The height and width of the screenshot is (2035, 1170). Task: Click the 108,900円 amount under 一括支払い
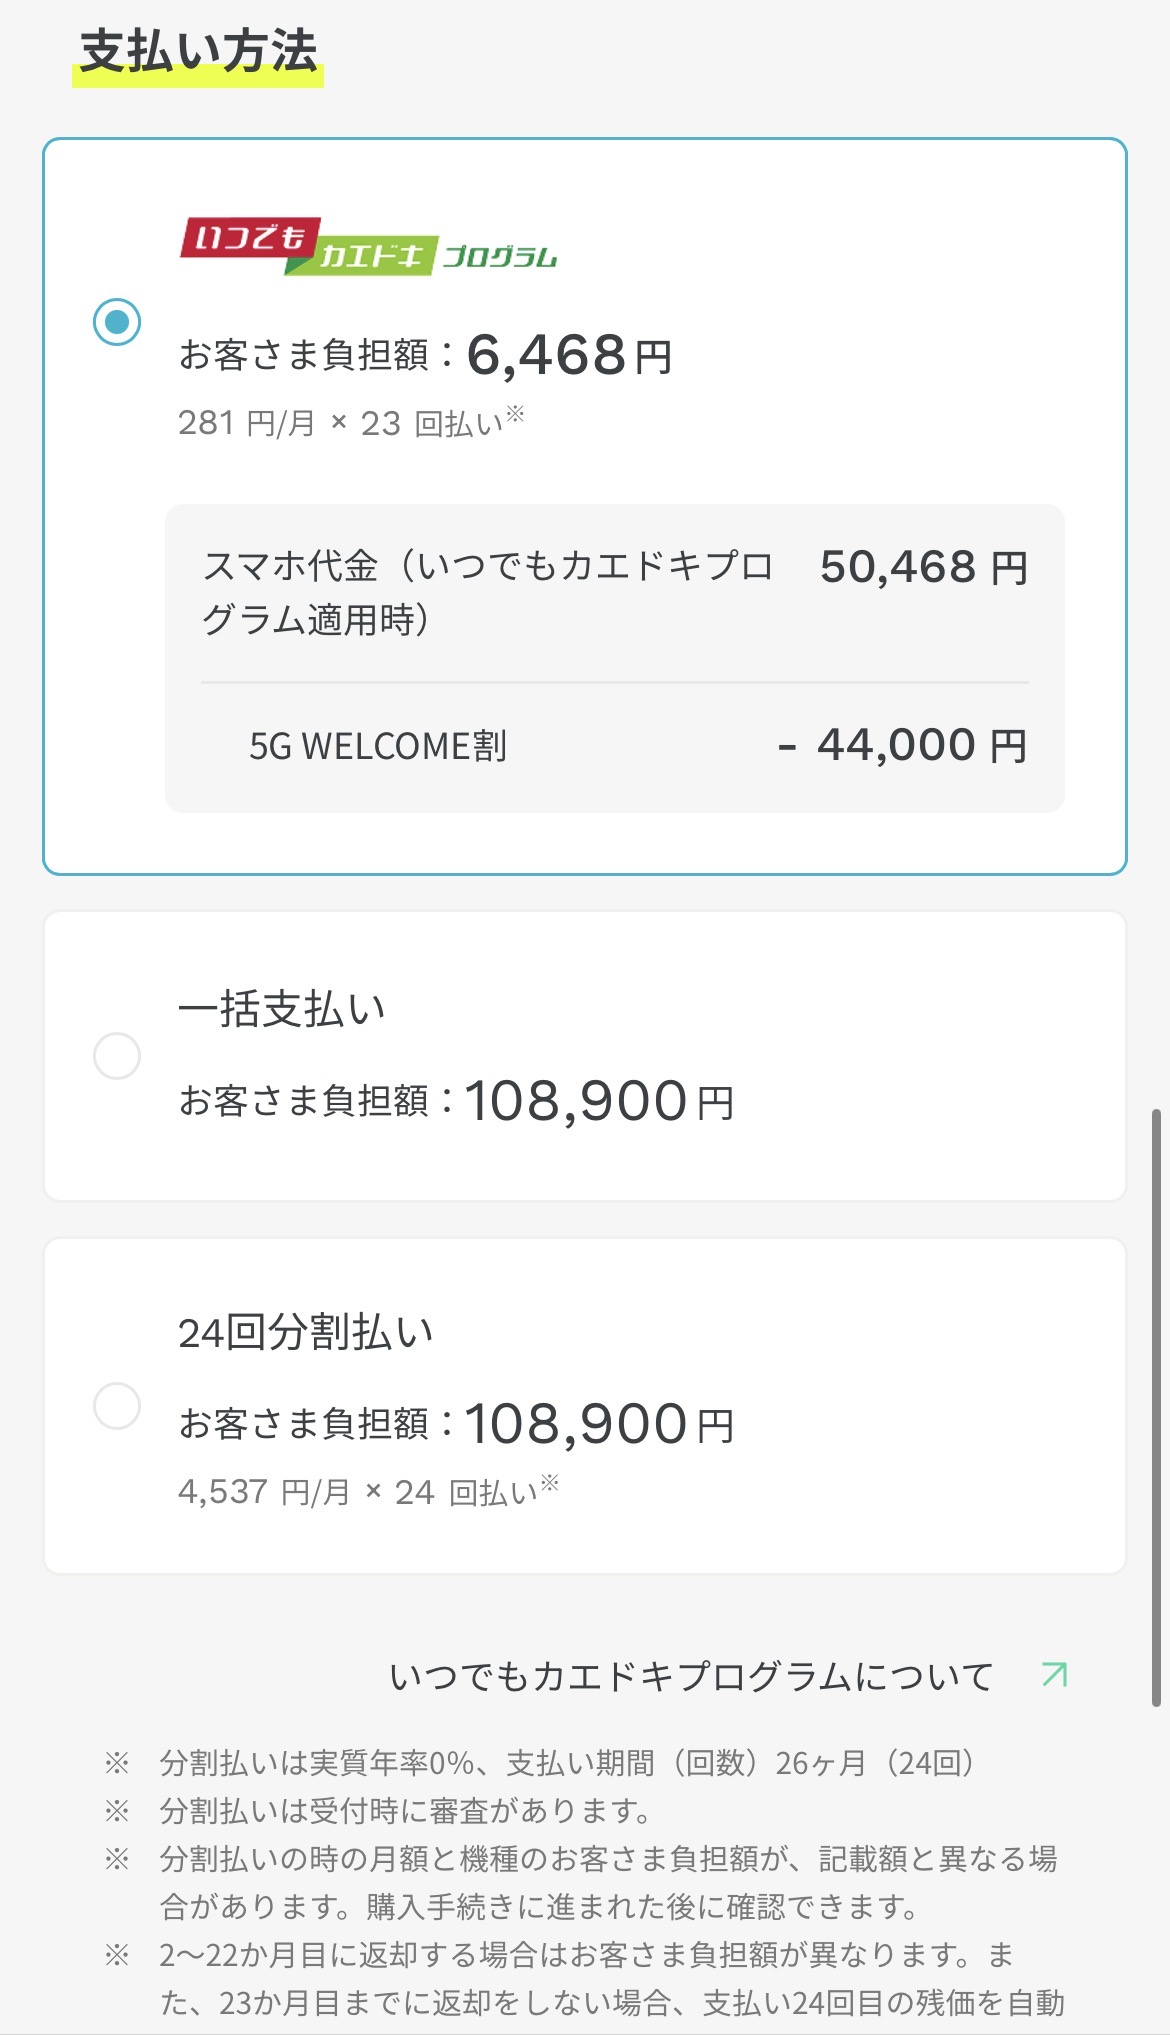pos(599,1102)
